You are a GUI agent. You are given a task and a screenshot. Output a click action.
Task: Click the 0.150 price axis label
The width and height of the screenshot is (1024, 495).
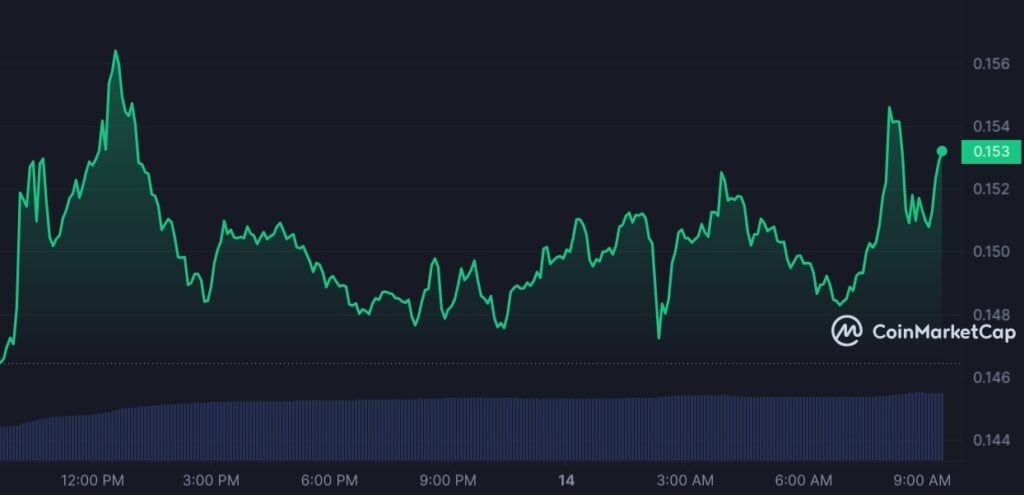[x=991, y=251]
